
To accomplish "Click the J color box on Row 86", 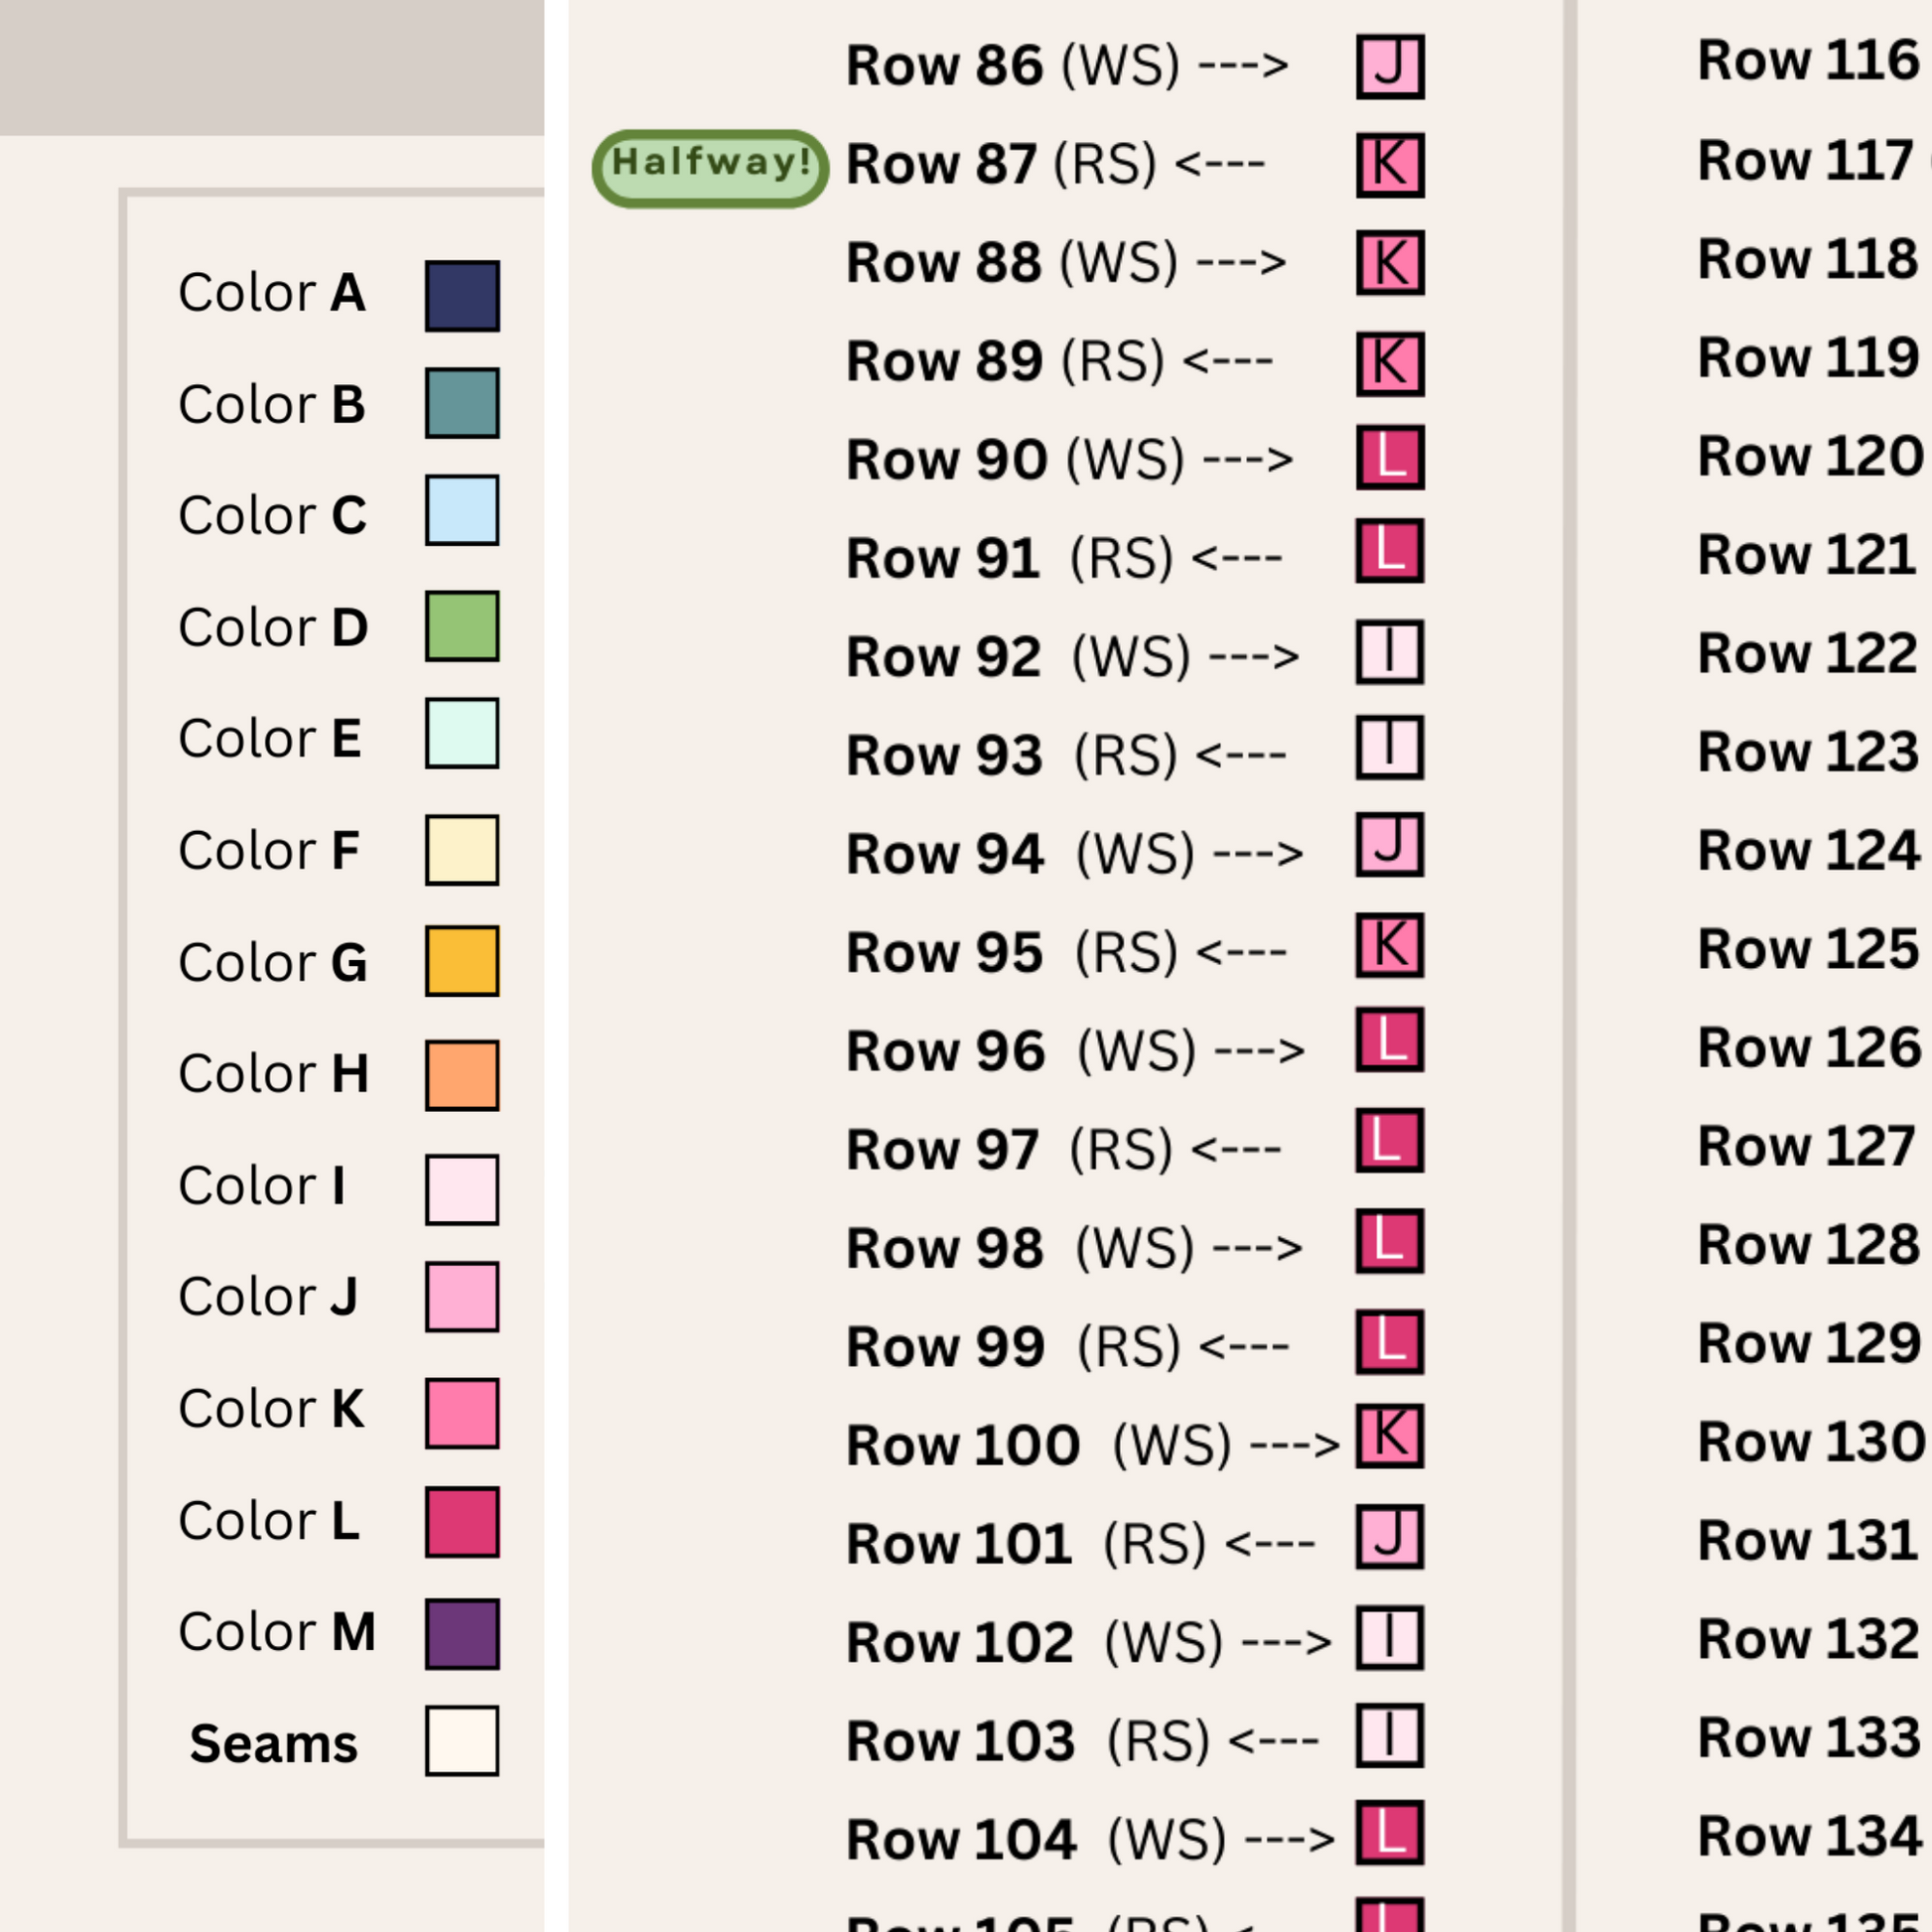I will pyautogui.click(x=1390, y=66).
